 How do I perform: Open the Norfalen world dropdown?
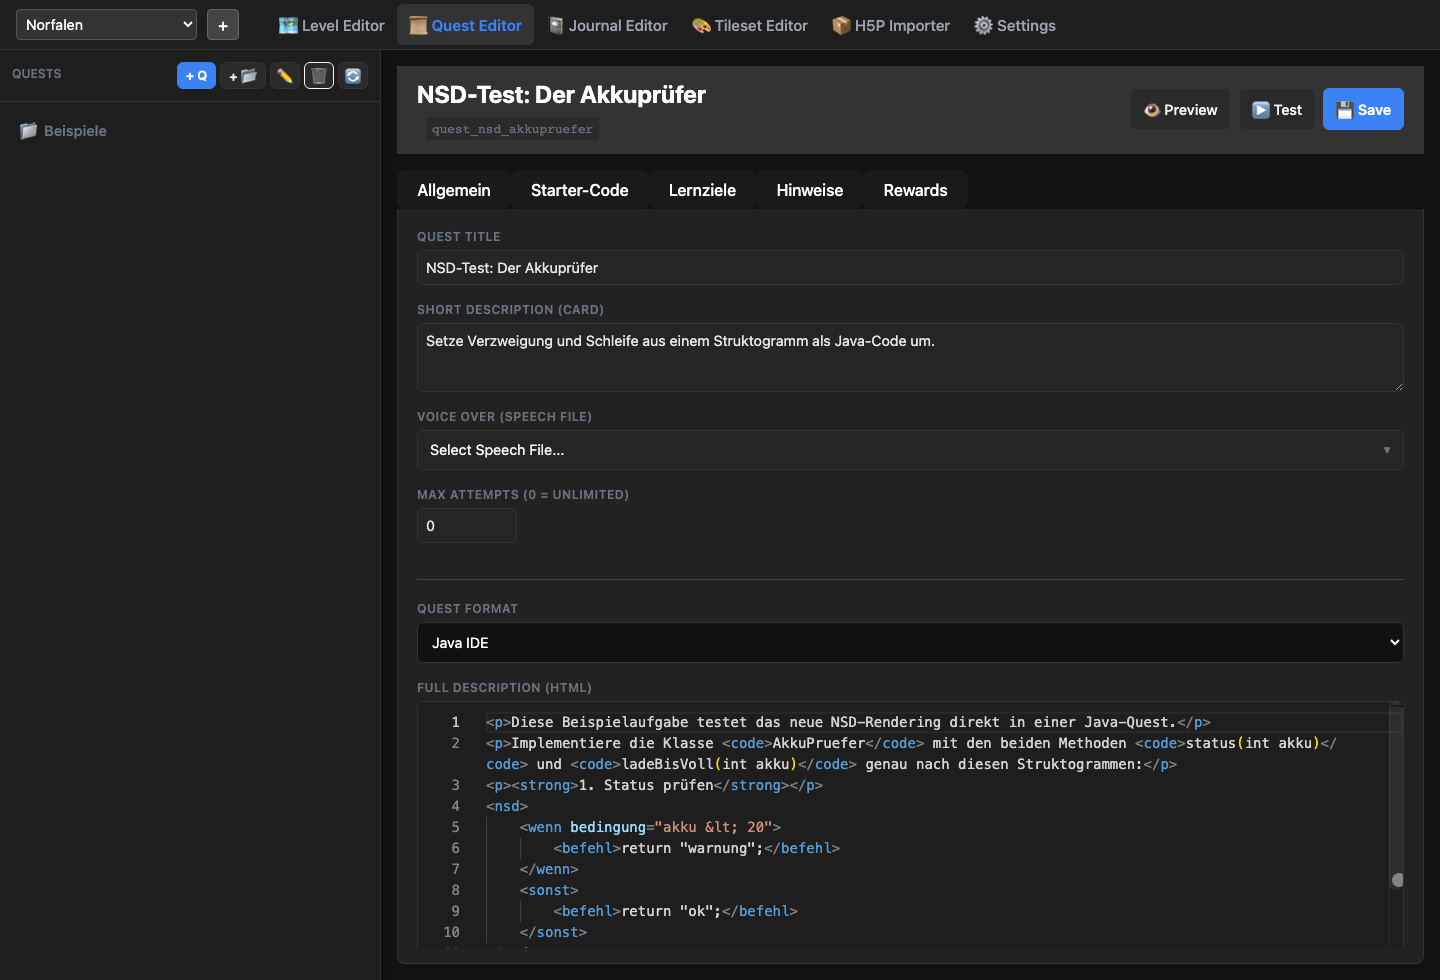105,24
